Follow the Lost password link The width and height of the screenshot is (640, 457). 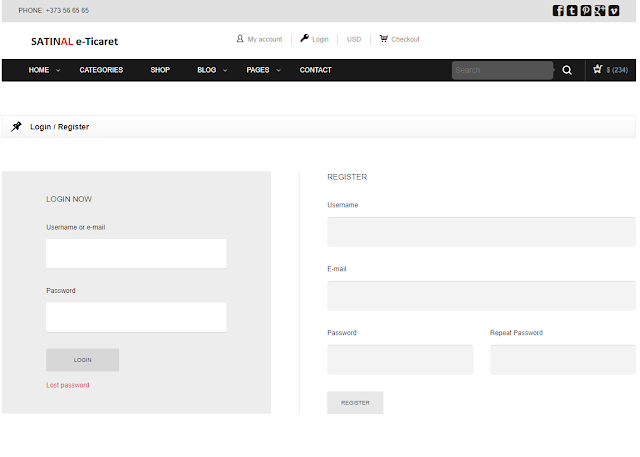tap(68, 385)
